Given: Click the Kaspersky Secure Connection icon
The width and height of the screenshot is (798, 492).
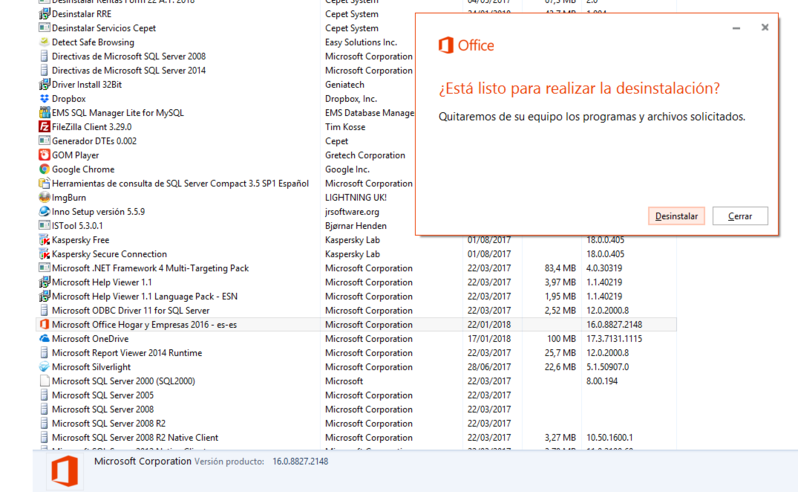Looking at the screenshot, I should click(44, 254).
